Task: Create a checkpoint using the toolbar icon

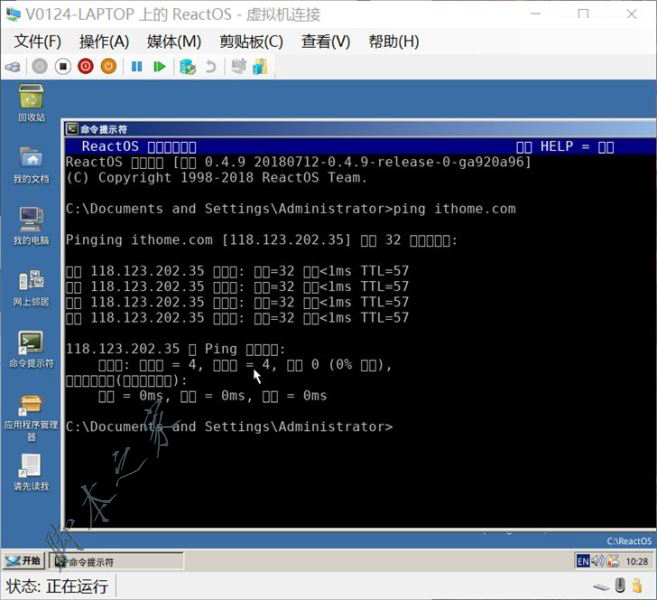Action: 186,66
